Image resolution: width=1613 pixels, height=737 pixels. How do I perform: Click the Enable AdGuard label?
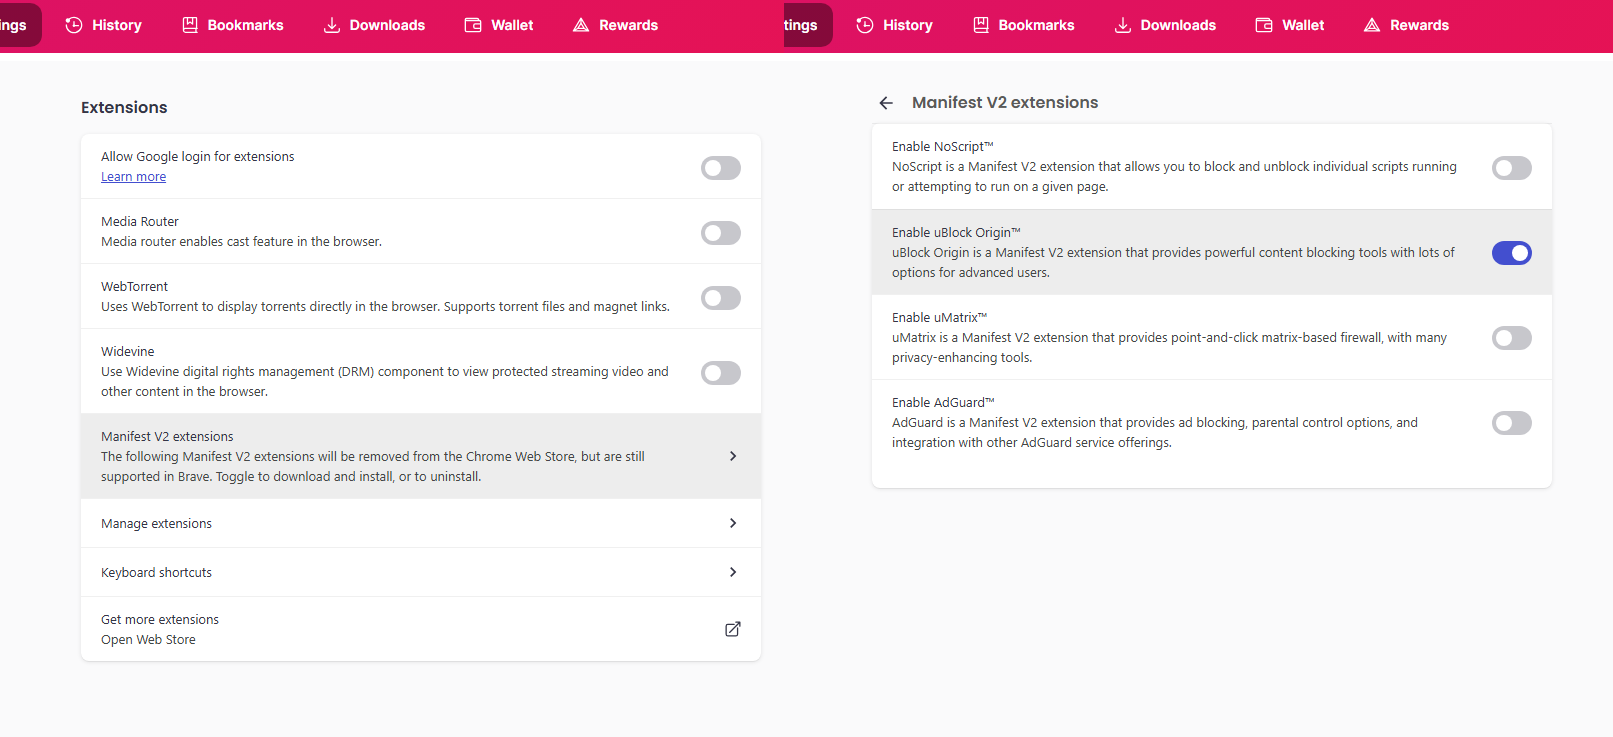click(x=943, y=403)
